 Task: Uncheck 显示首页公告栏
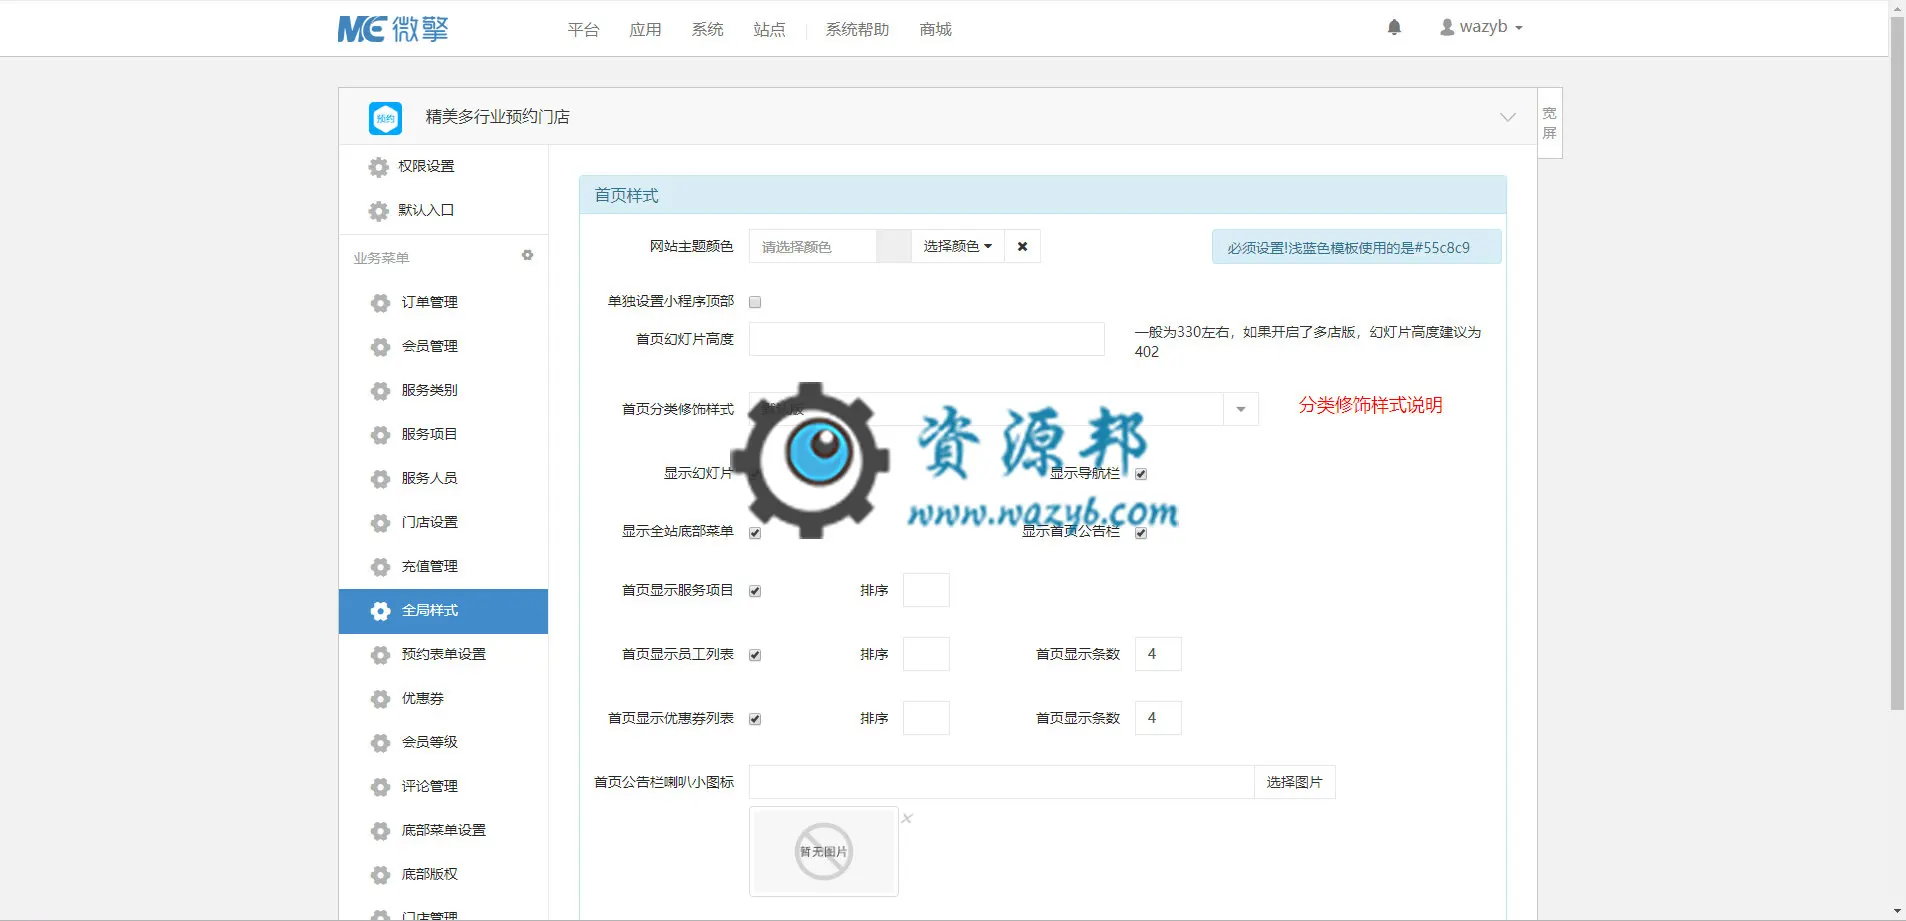1141,533
